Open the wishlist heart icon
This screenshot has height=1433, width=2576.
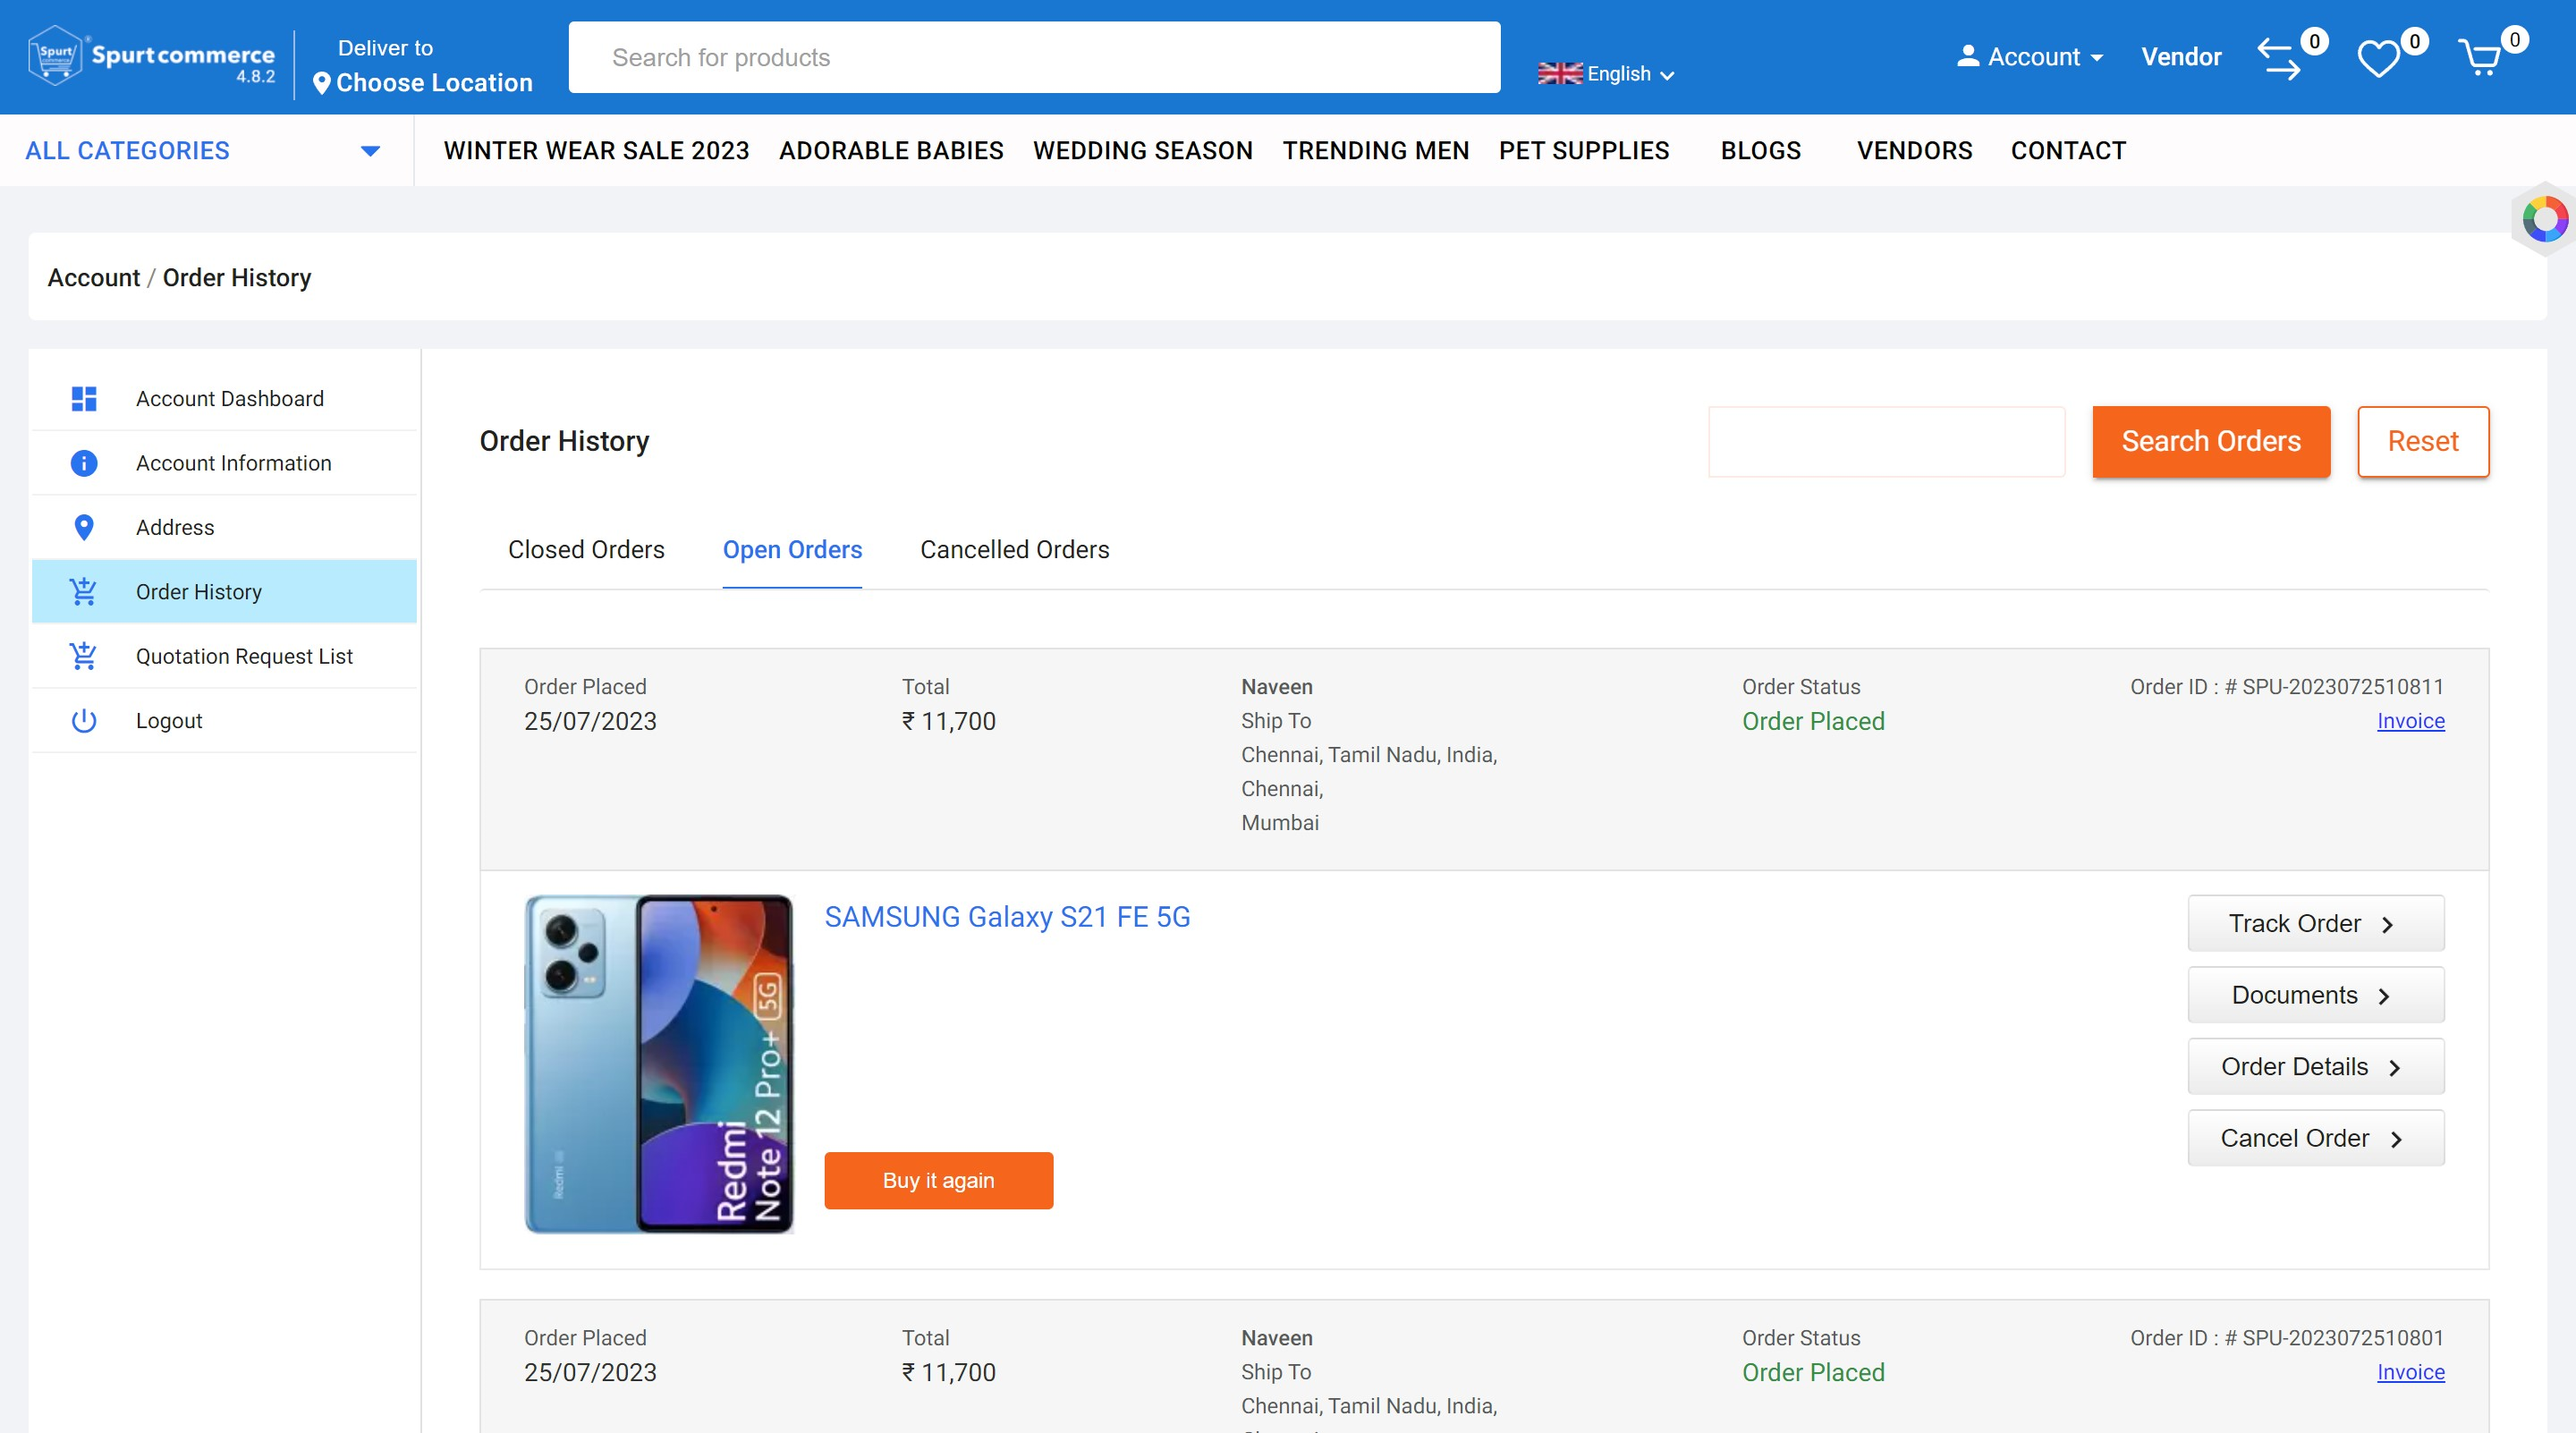(x=2378, y=59)
